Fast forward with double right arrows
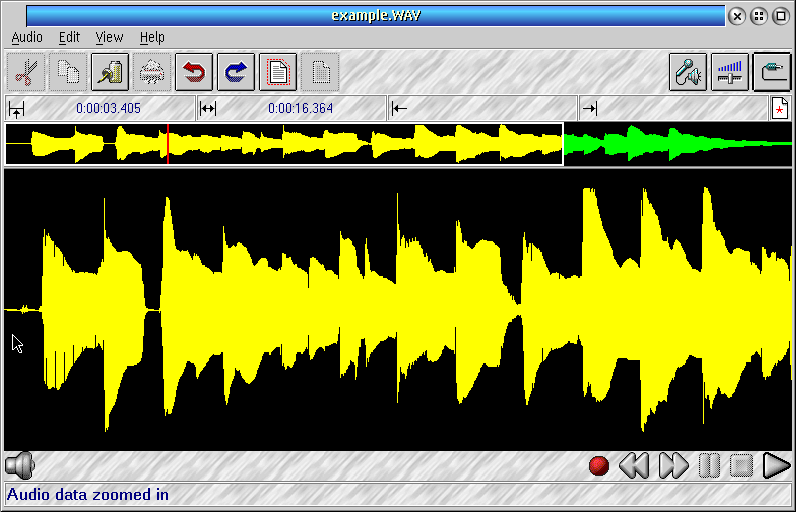796x512 pixels. click(x=674, y=465)
